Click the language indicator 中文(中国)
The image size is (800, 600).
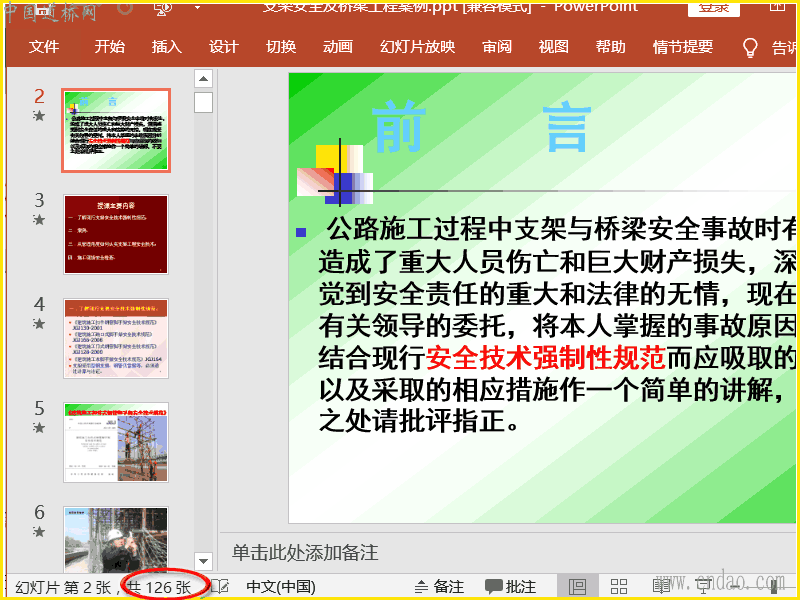tap(281, 587)
